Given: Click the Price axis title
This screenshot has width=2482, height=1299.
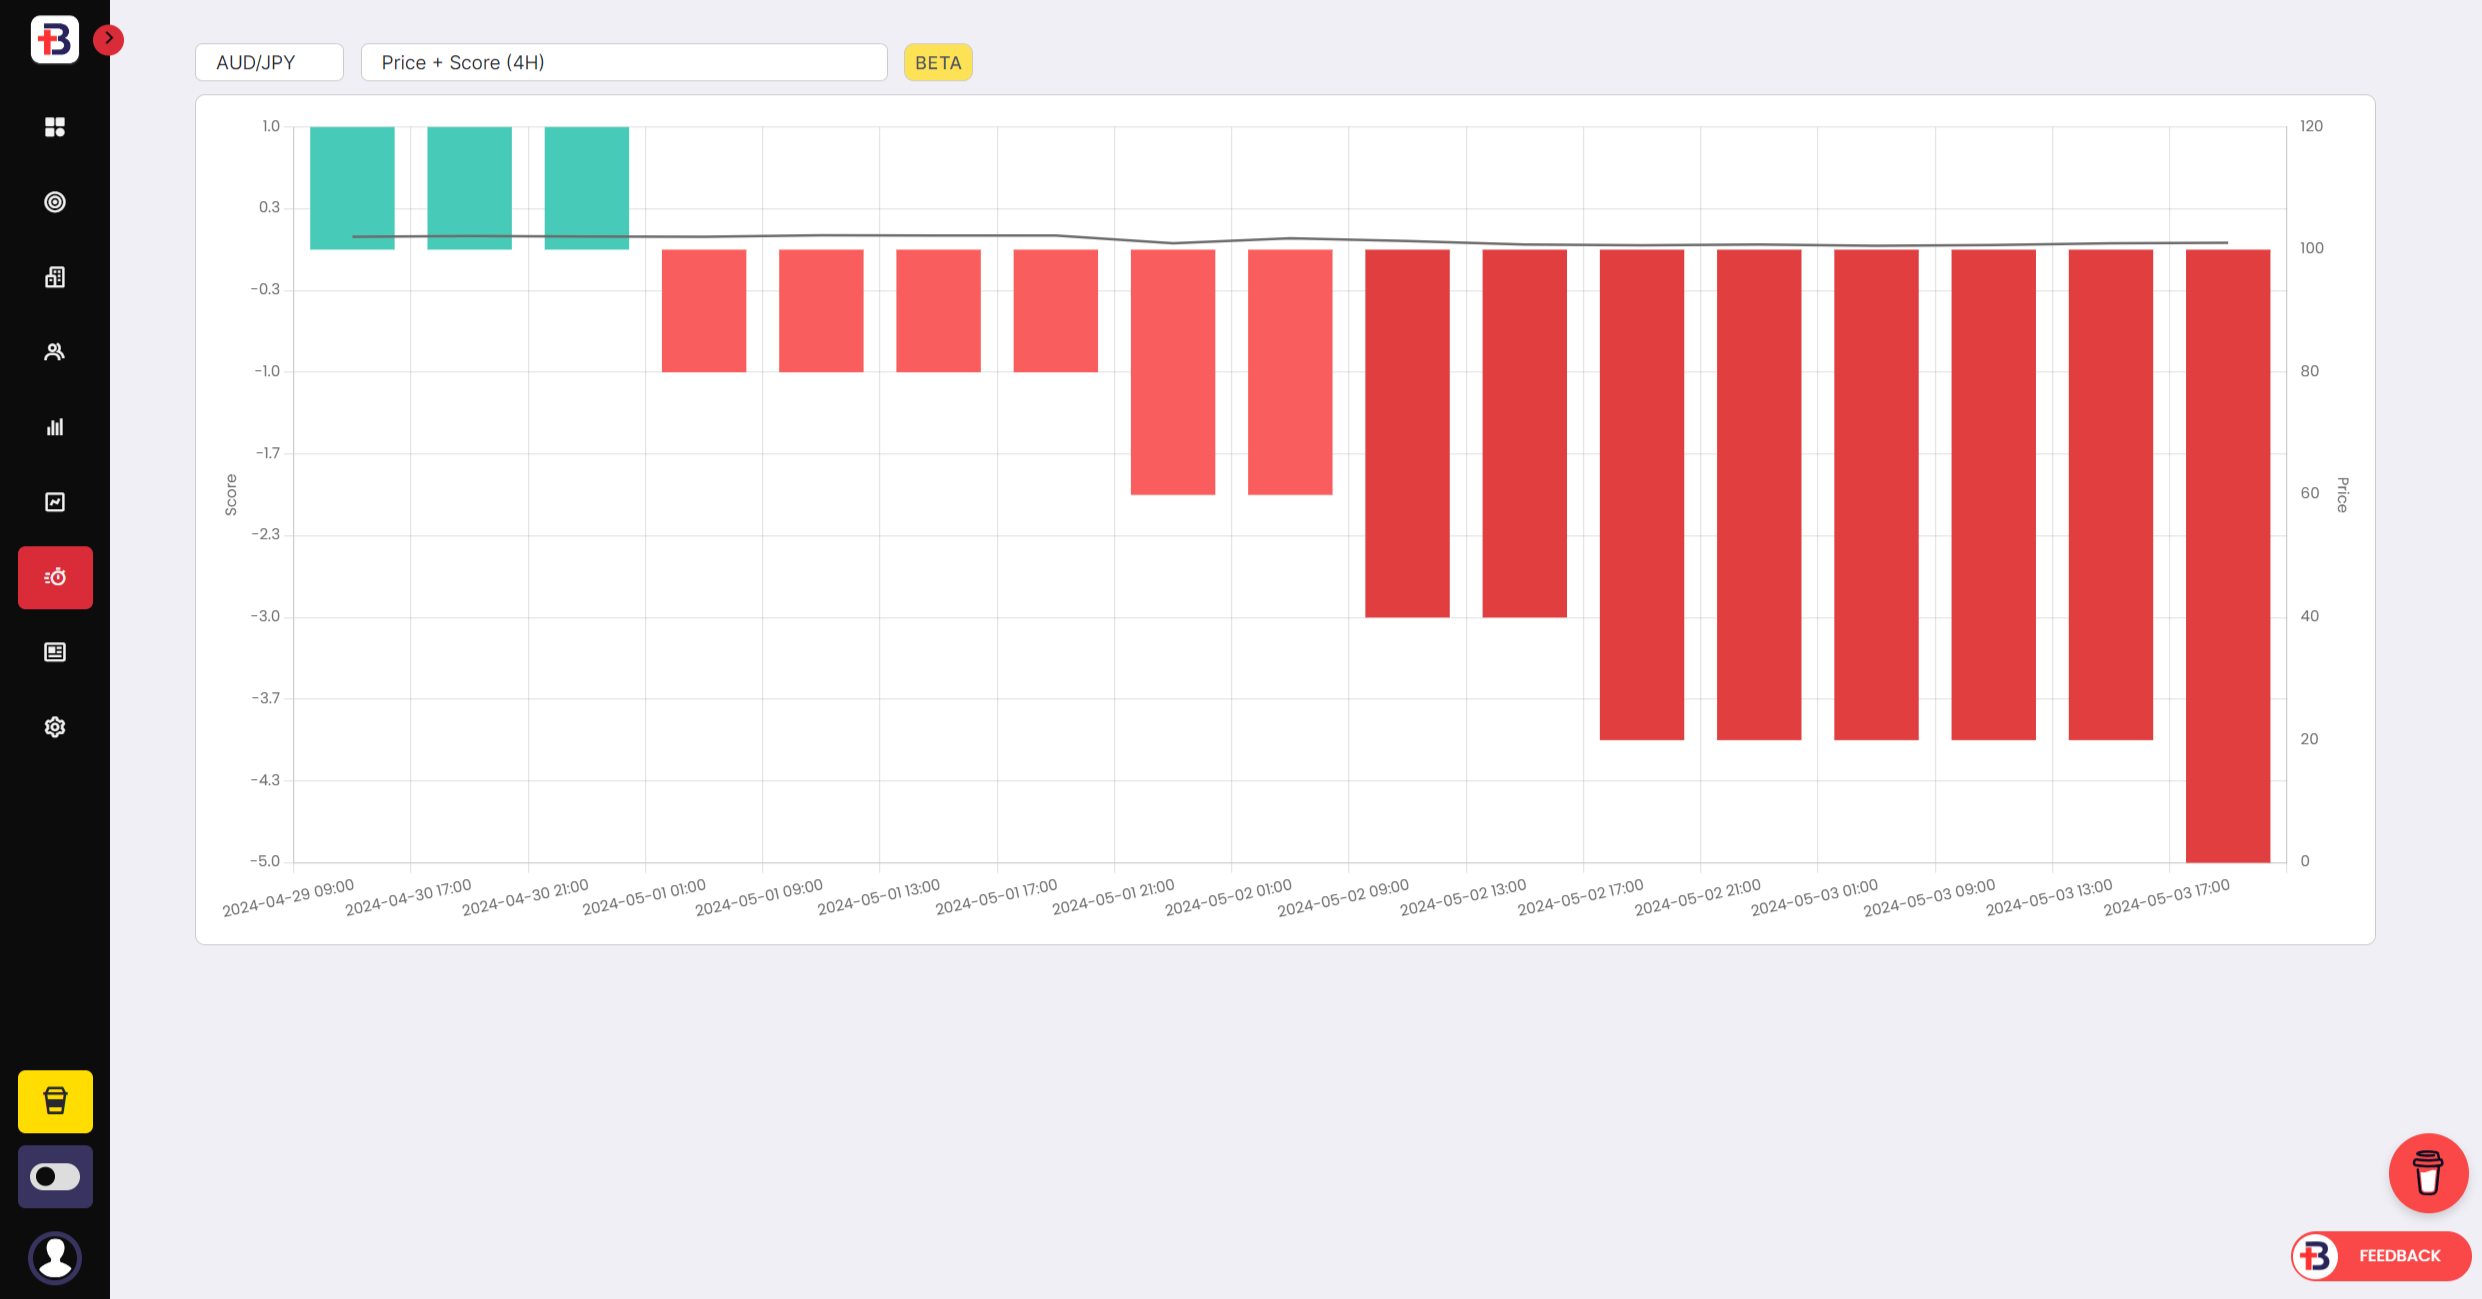Looking at the screenshot, I should [2342, 495].
